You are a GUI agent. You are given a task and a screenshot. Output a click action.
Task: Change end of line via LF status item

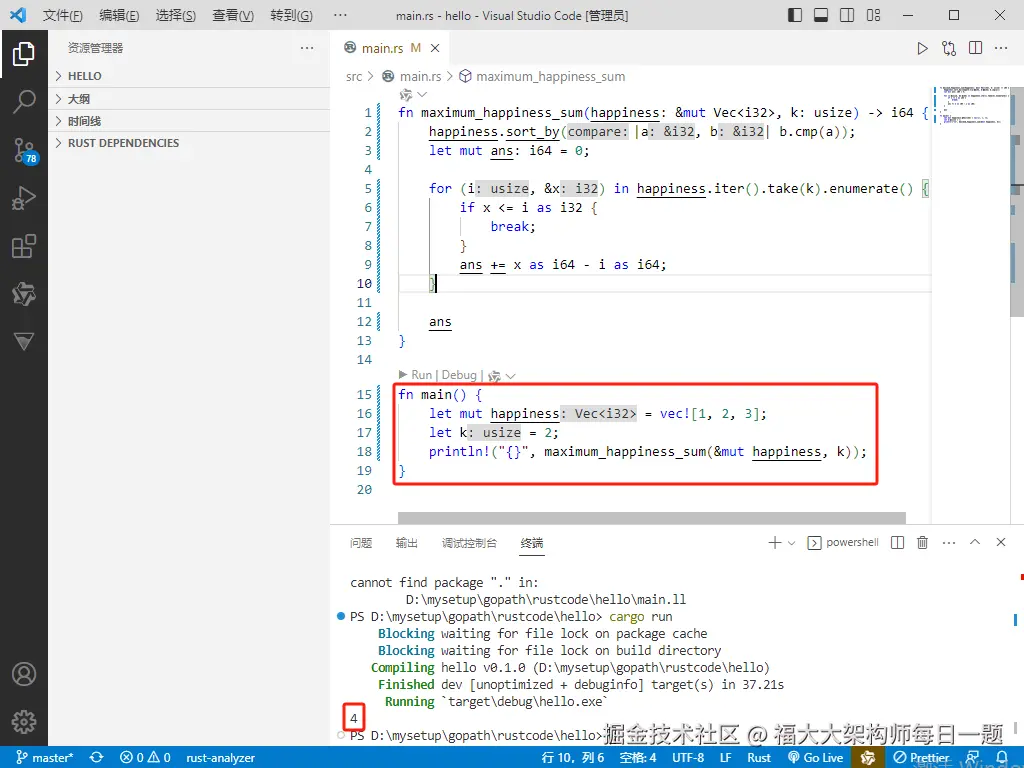tap(726, 758)
